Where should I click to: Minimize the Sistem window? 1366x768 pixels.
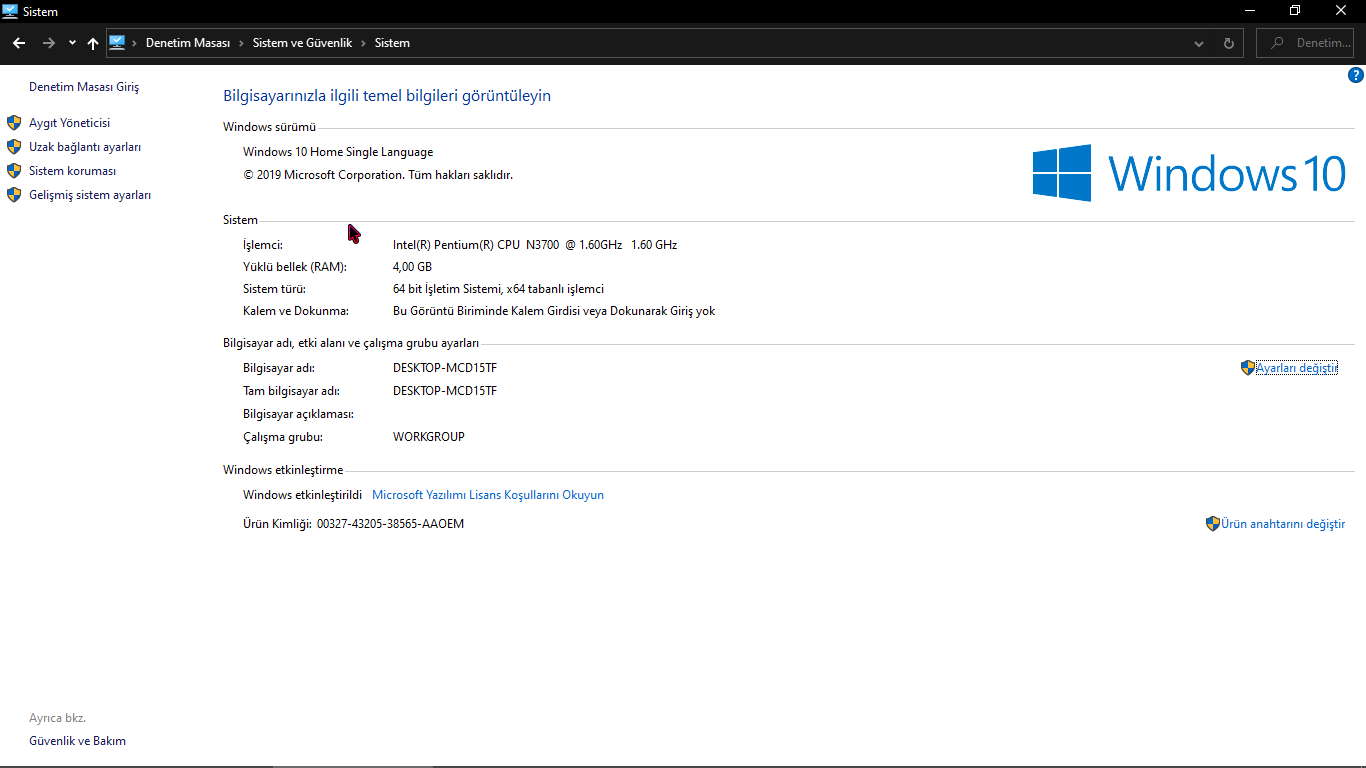coord(1250,11)
